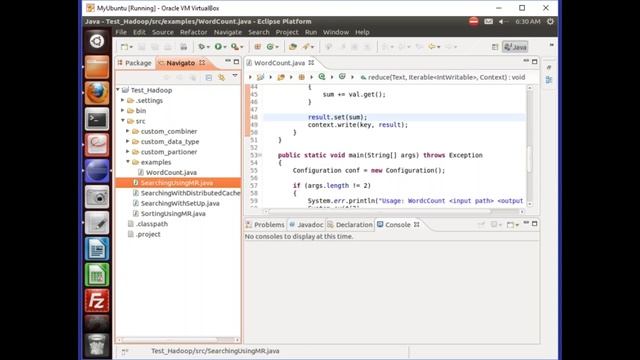This screenshot has height=360, width=640.
Task: Open FileZilla from the Ubuntu launcher
Action: click(97, 301)
